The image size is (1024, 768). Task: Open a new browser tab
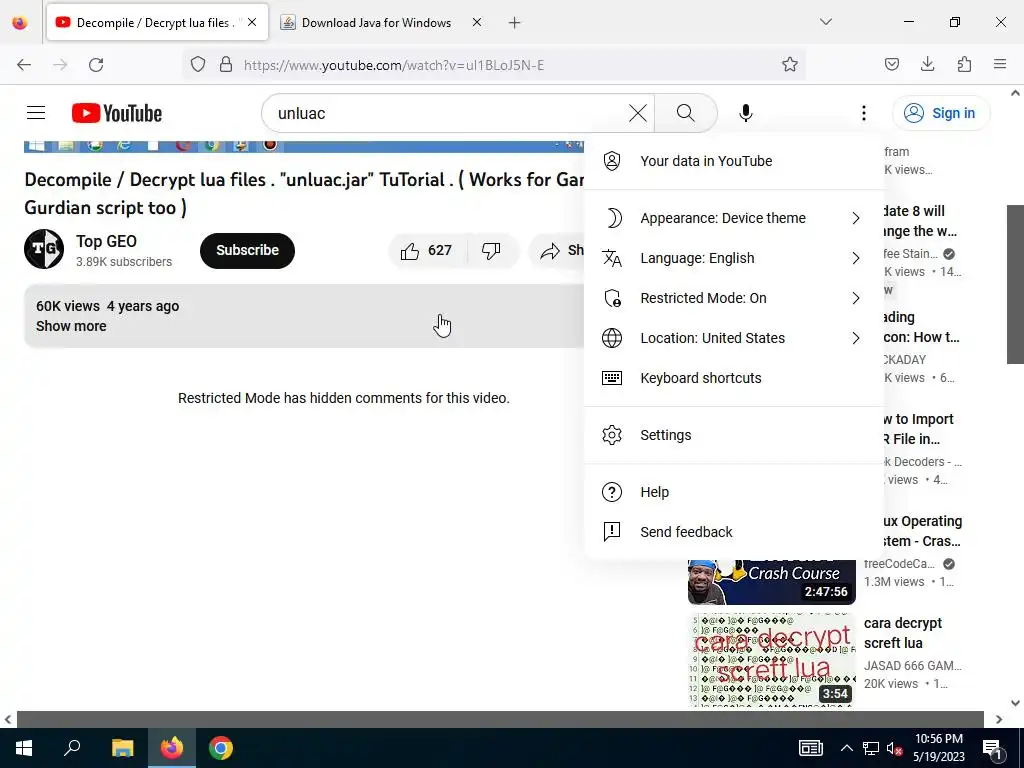point(515,23)
